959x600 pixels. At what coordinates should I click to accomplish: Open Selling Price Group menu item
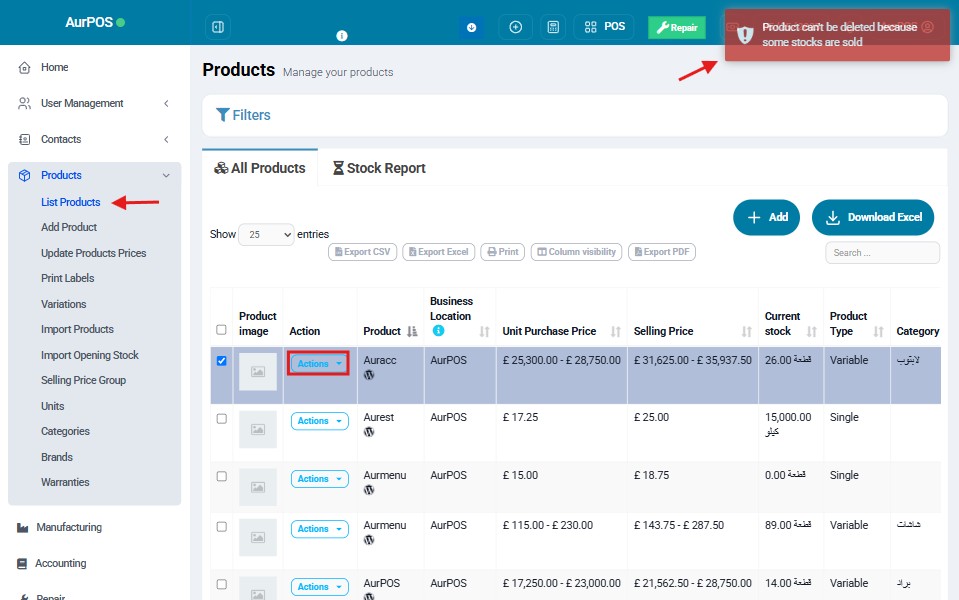83,380
